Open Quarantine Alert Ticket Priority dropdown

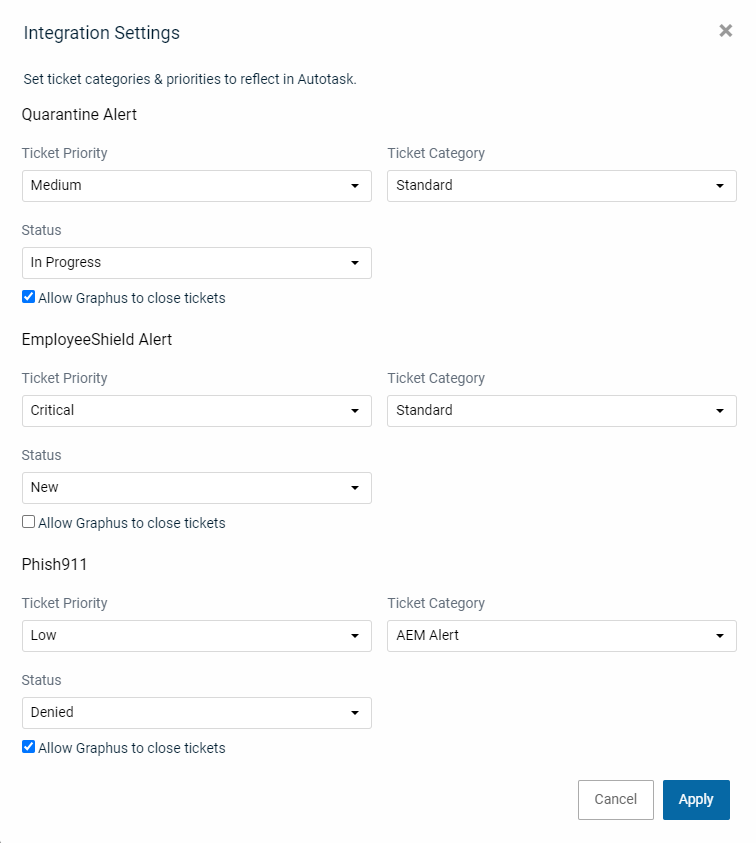197,186
